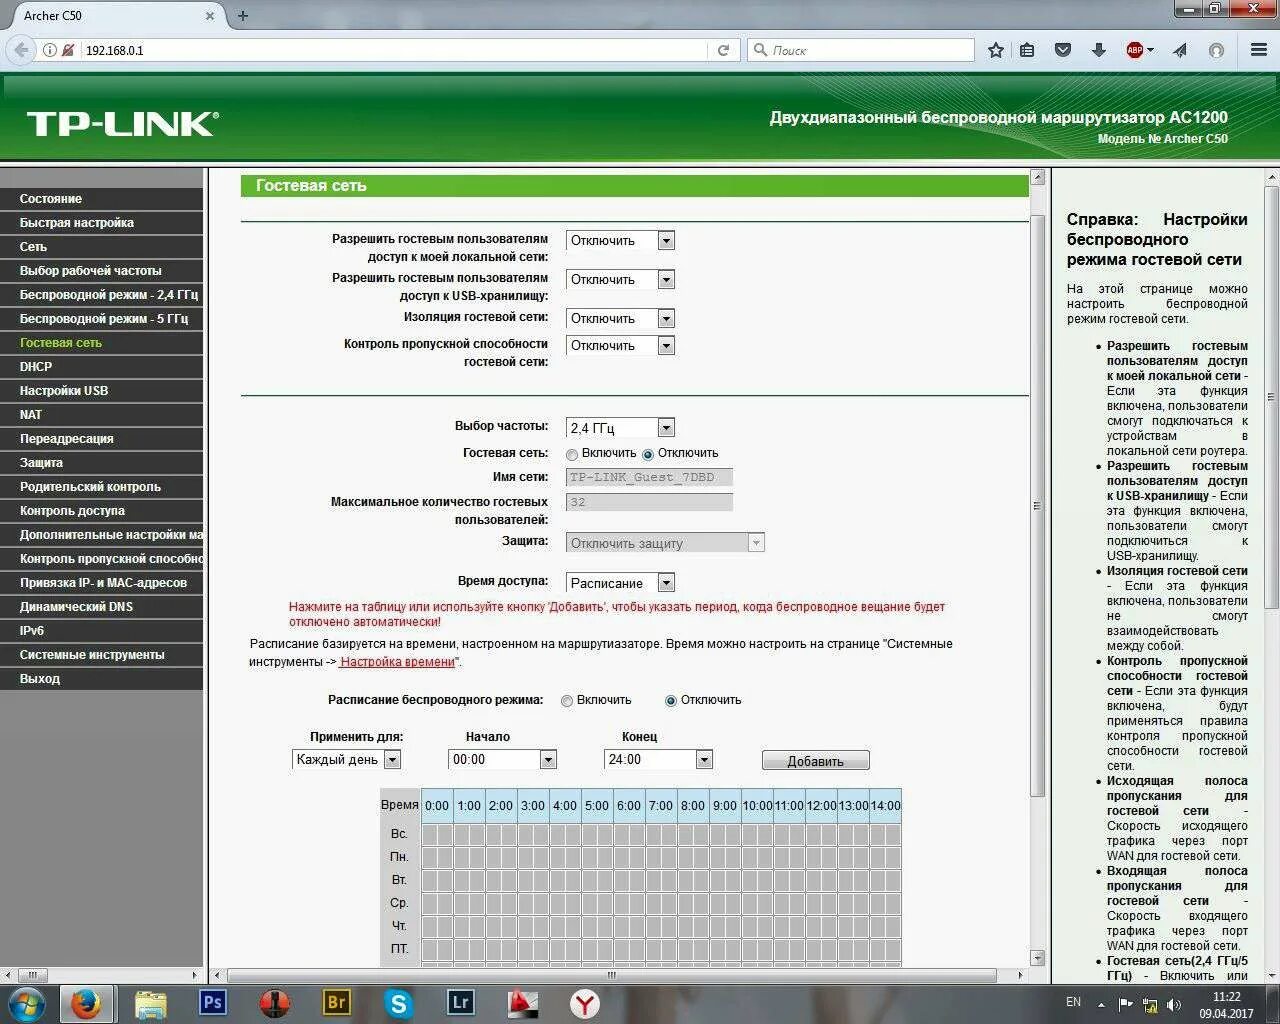Screen dimensions: 1280x1024
Task: Open Быстрая настройка menu item
Action: click(101, 223)
